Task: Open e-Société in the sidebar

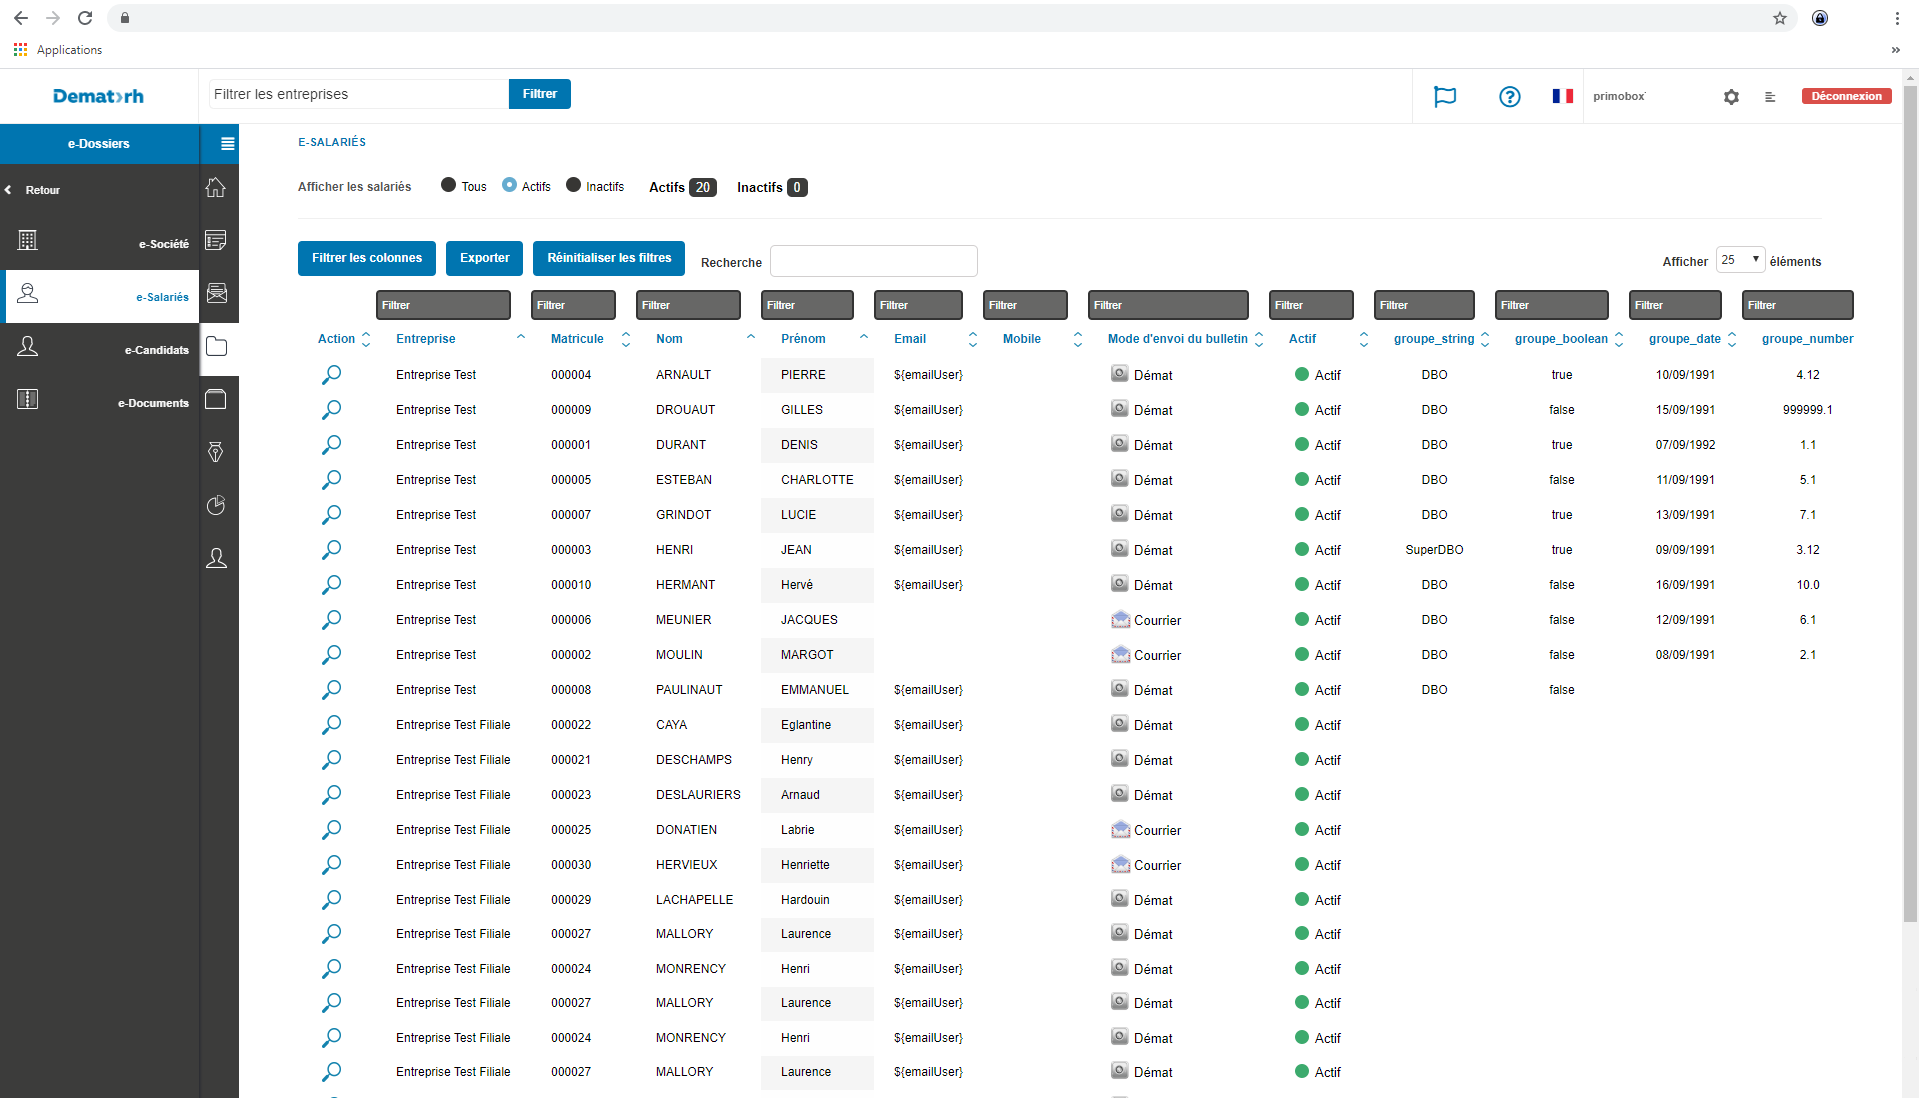Action: pos(100,243)
